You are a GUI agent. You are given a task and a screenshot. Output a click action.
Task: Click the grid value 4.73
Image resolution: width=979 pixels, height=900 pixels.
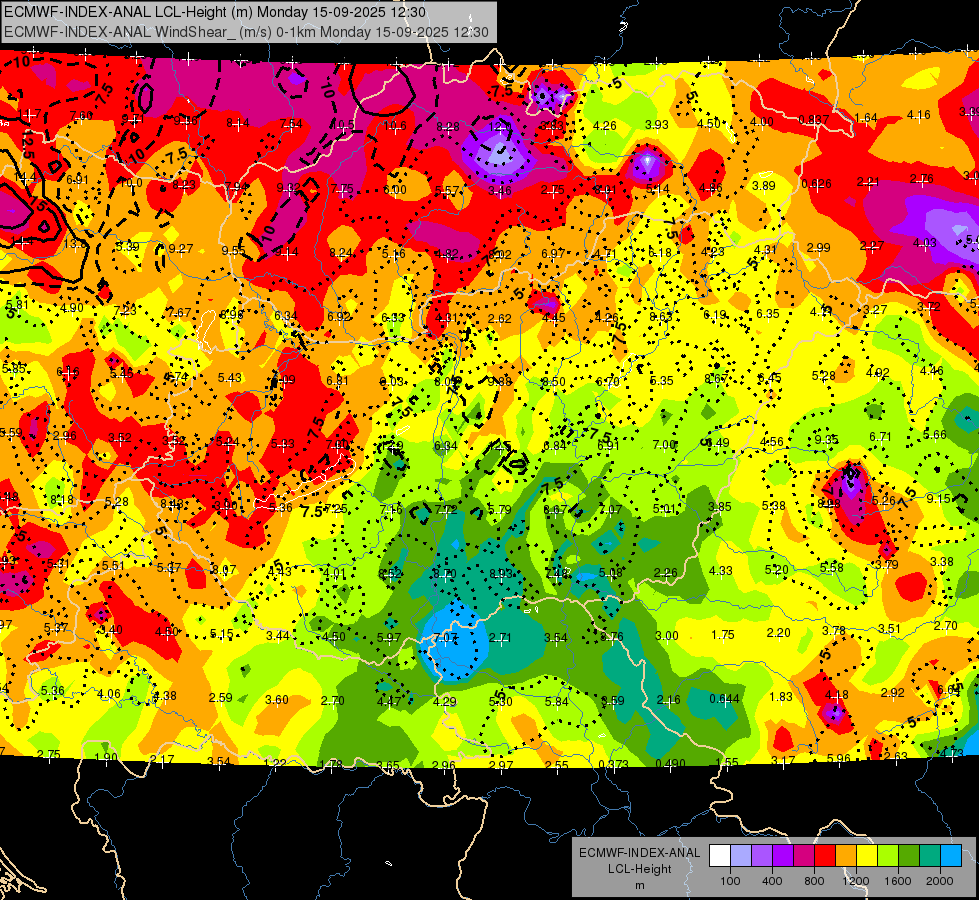pos(952,753)
